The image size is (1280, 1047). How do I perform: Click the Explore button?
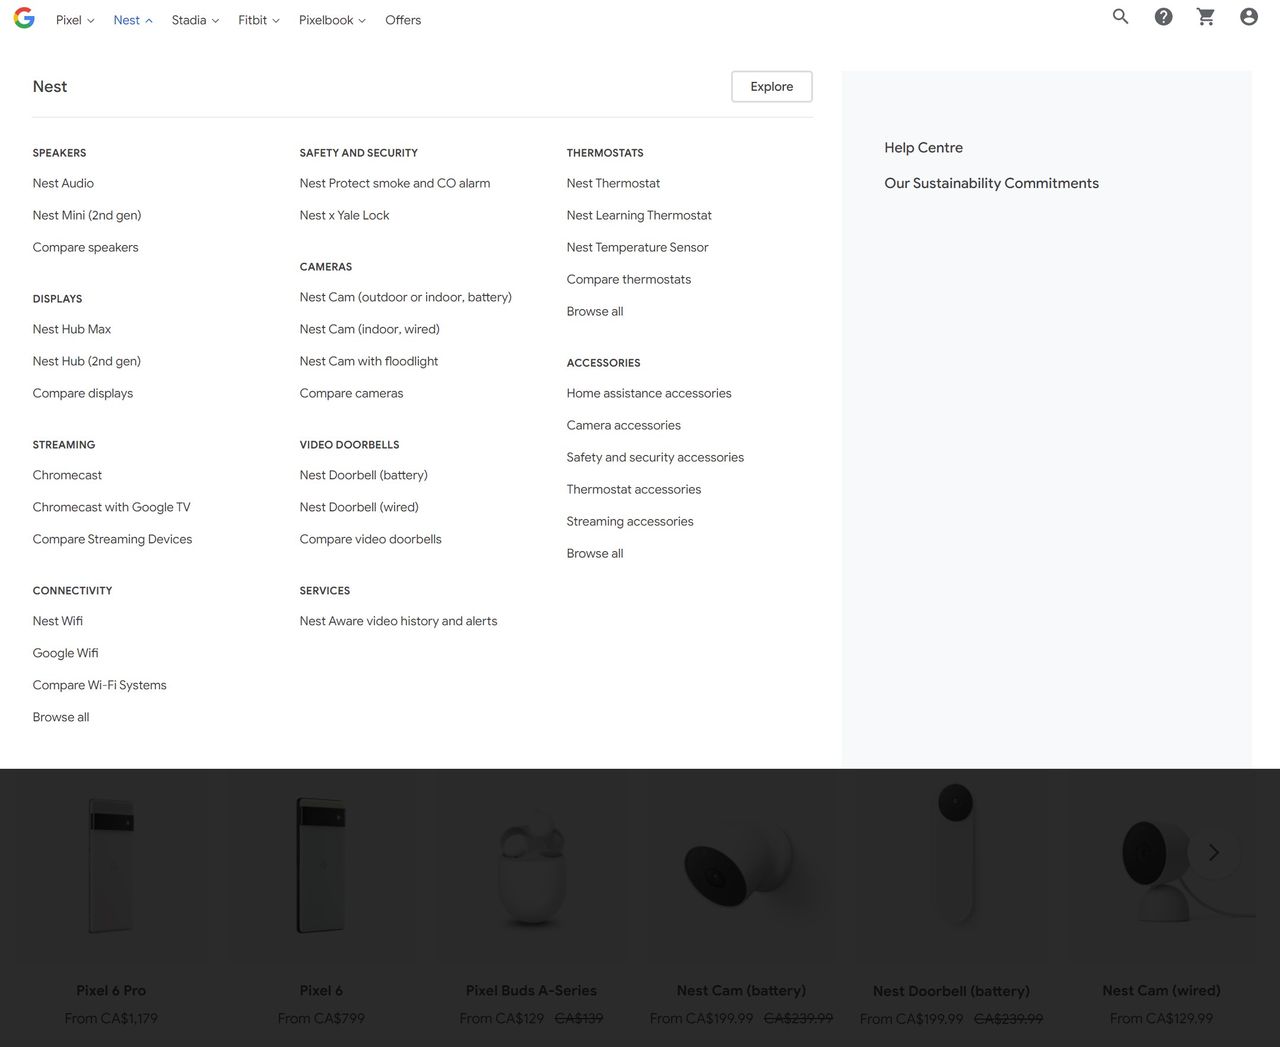(772, 87)
